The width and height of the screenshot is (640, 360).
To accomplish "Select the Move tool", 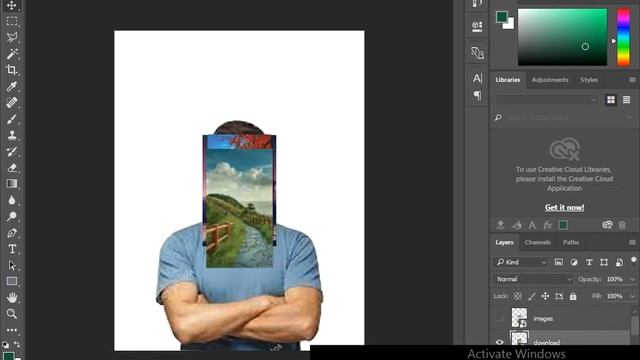I will [x=11, y=5].
